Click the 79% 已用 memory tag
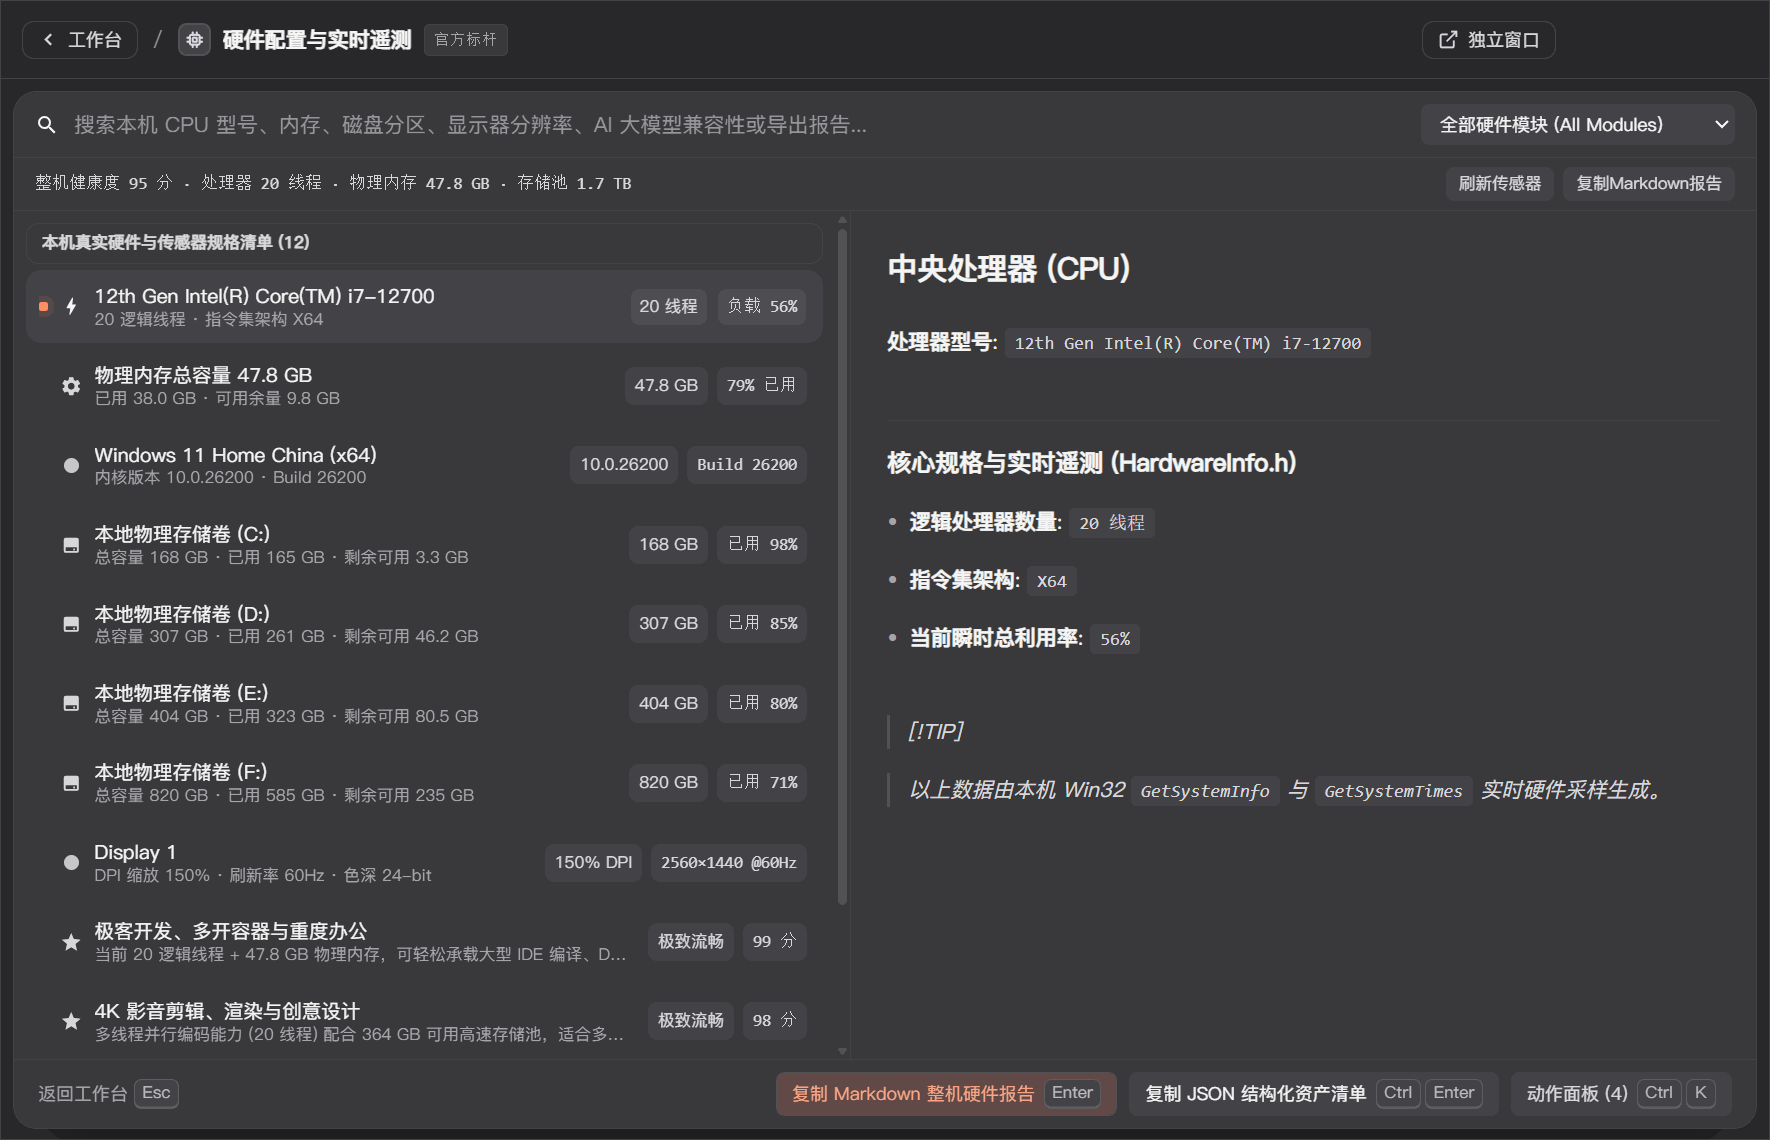1770x1140 pixels. click(761, 386)
